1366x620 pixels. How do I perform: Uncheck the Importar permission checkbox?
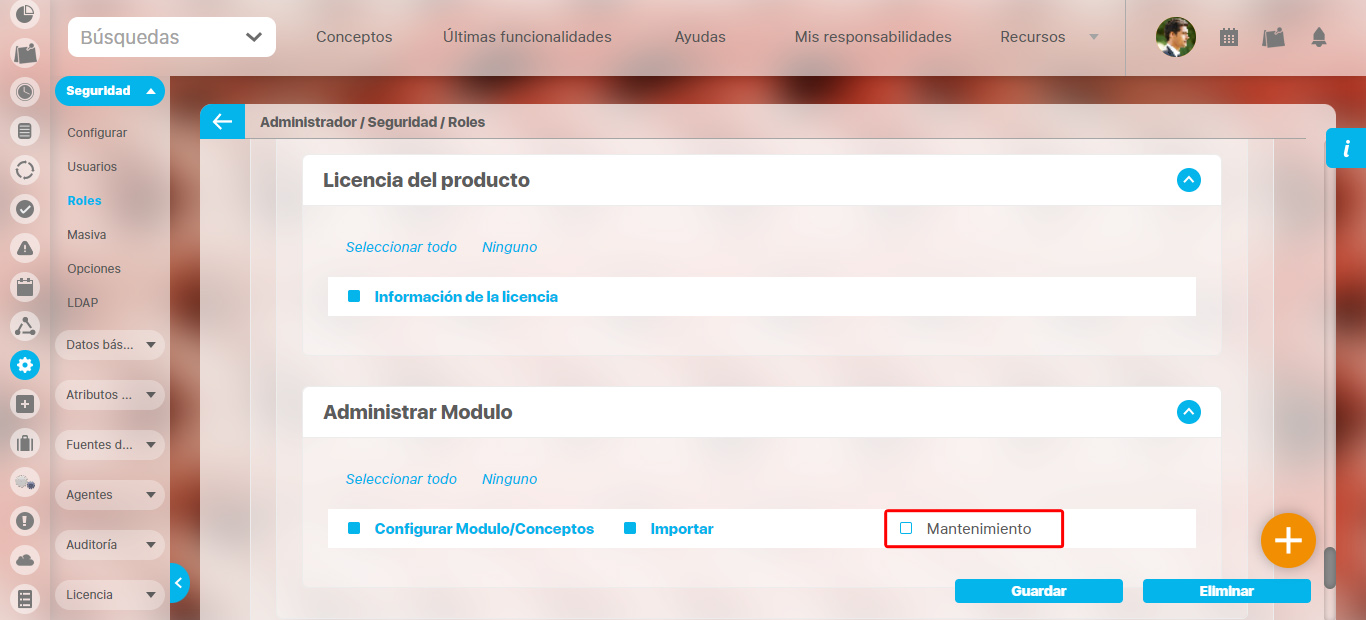[630, 528]
